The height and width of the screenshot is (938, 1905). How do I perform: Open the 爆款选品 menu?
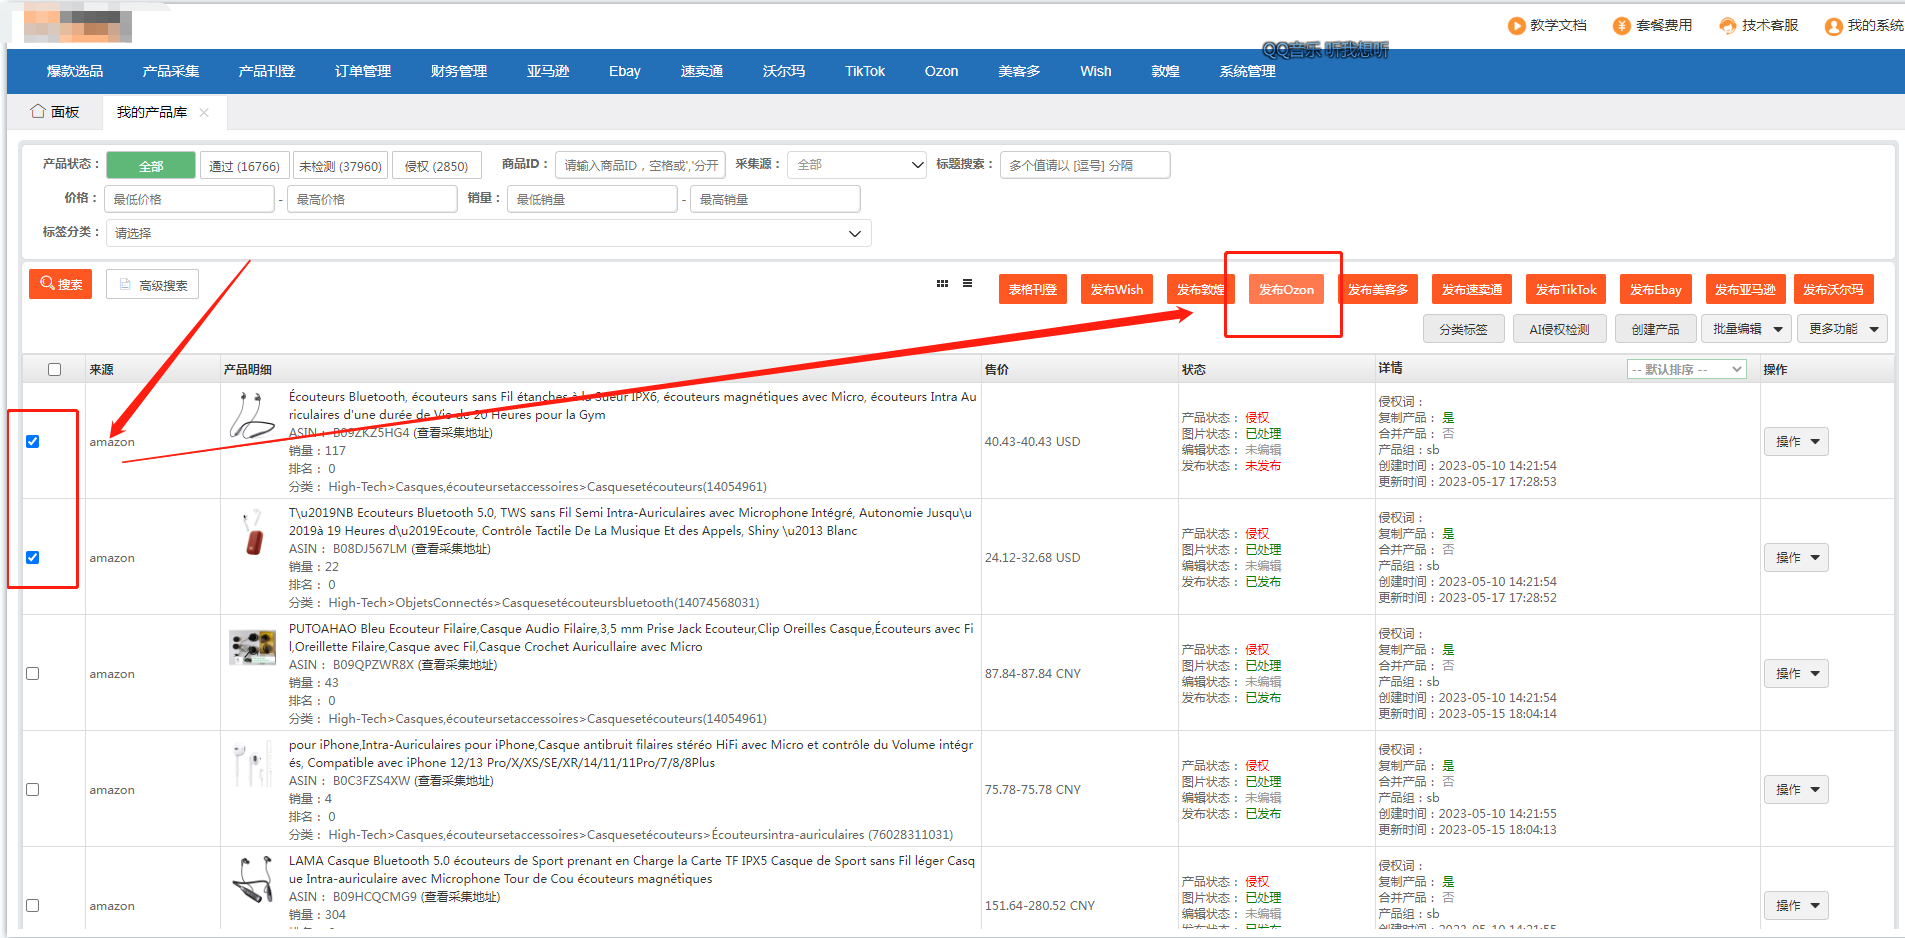(75, 71)
